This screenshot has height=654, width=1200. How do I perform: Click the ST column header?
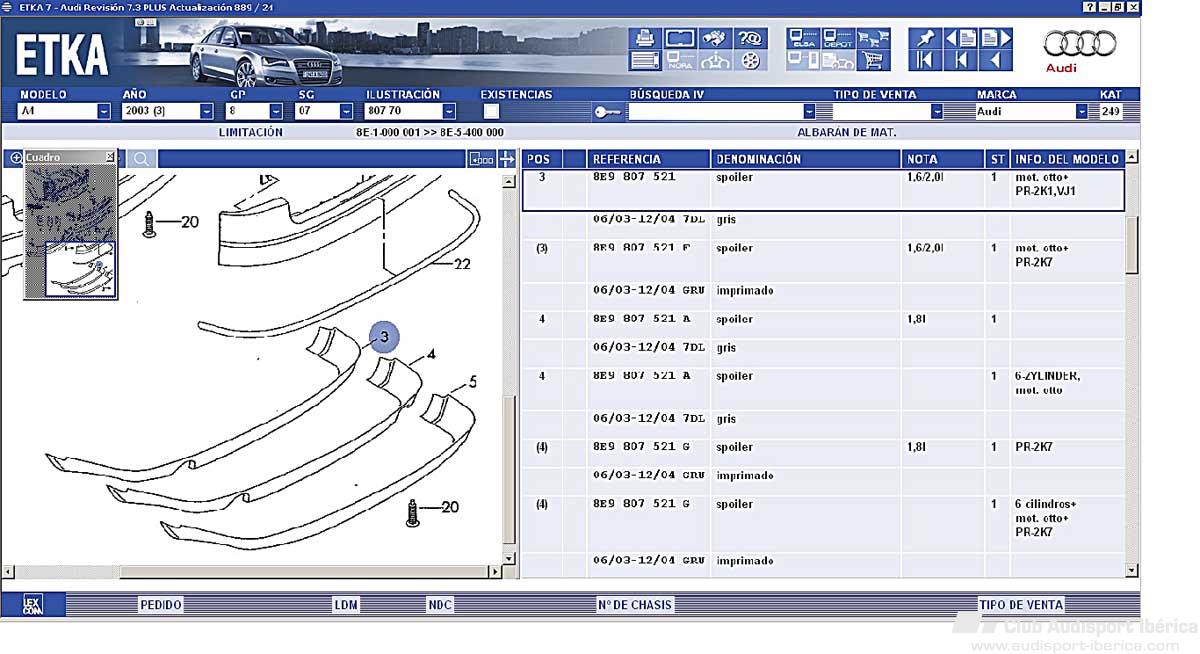(997, 159)
